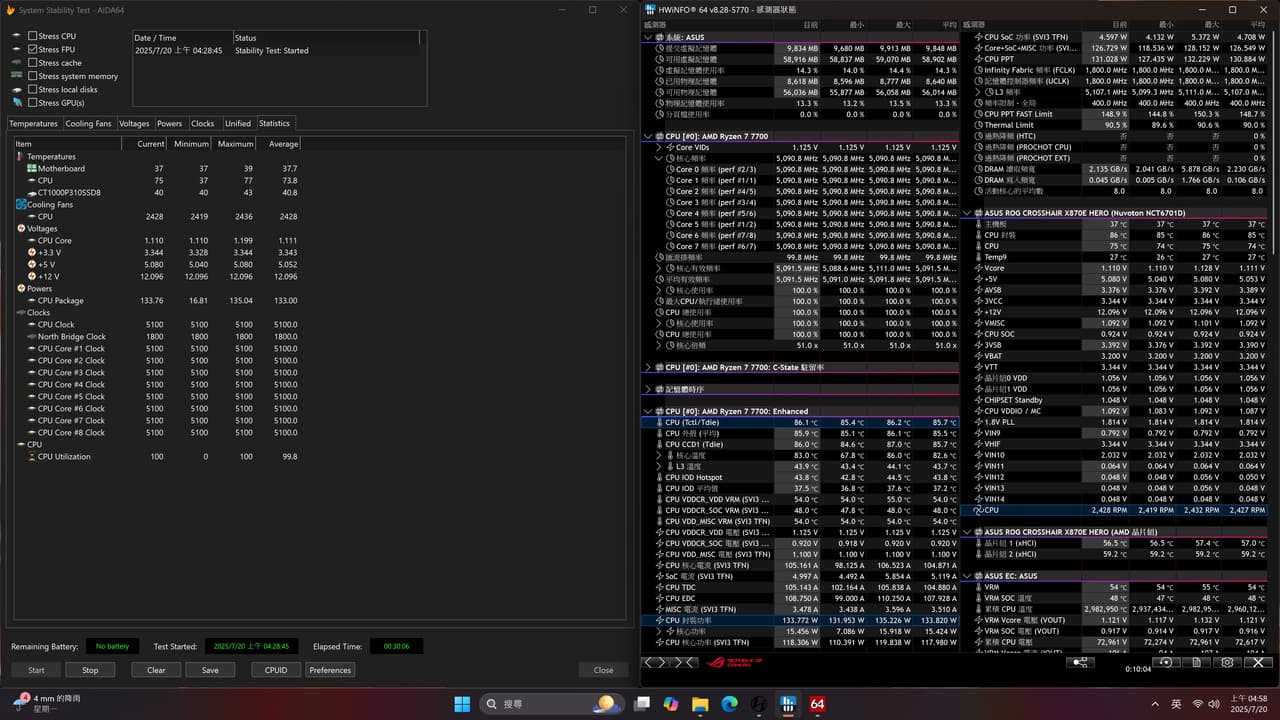
Task: Click the Voltages category icon
Action: pyautogui.click(x=20, y=229)
